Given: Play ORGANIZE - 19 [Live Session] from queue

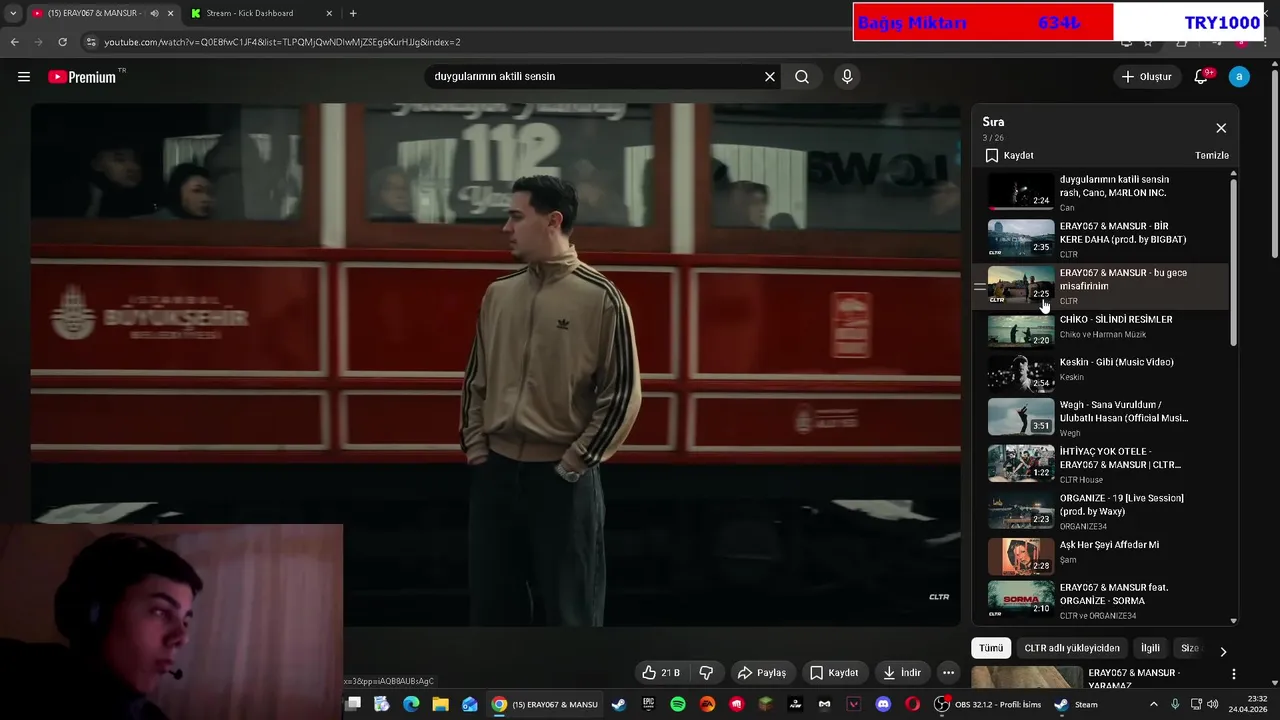Looking at the screenshot, I should pos(1100,510).
